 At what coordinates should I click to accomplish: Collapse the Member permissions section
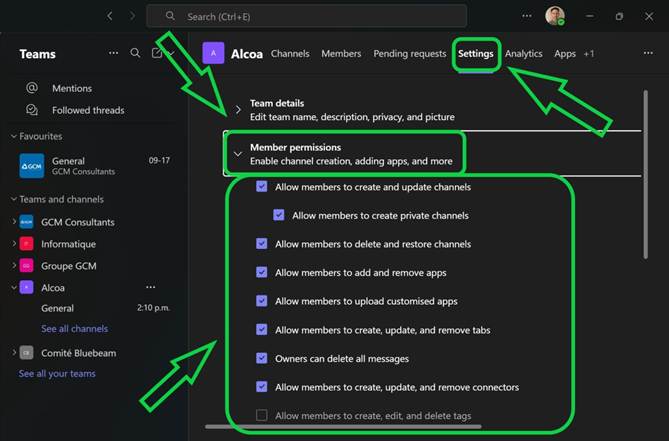238,154
